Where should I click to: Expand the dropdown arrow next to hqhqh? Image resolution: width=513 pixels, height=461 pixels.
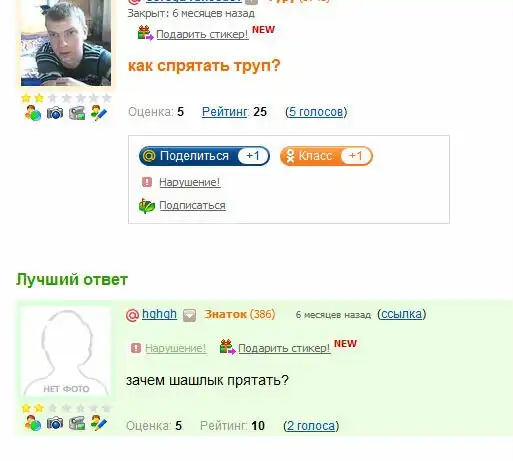point(189,315)
